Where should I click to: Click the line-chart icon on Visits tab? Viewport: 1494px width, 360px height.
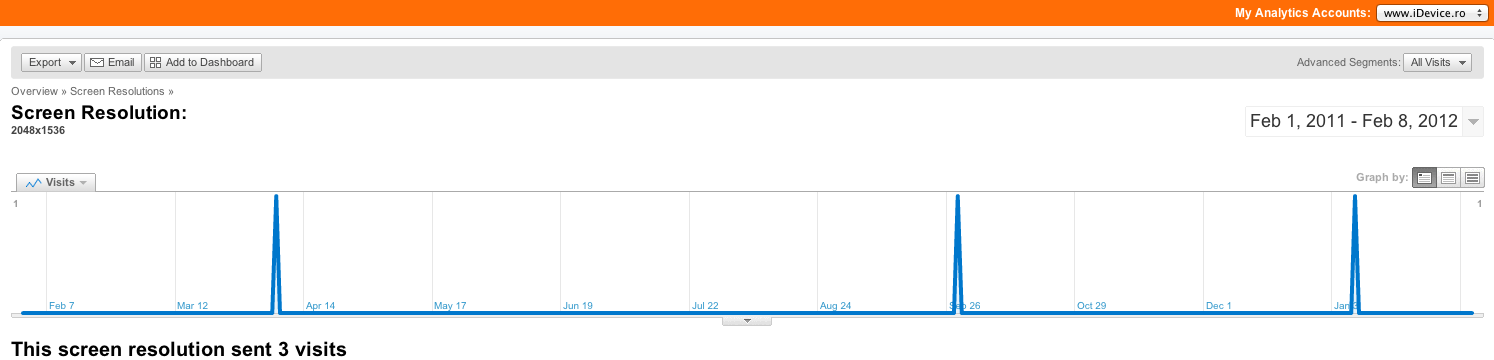[34, 183]
